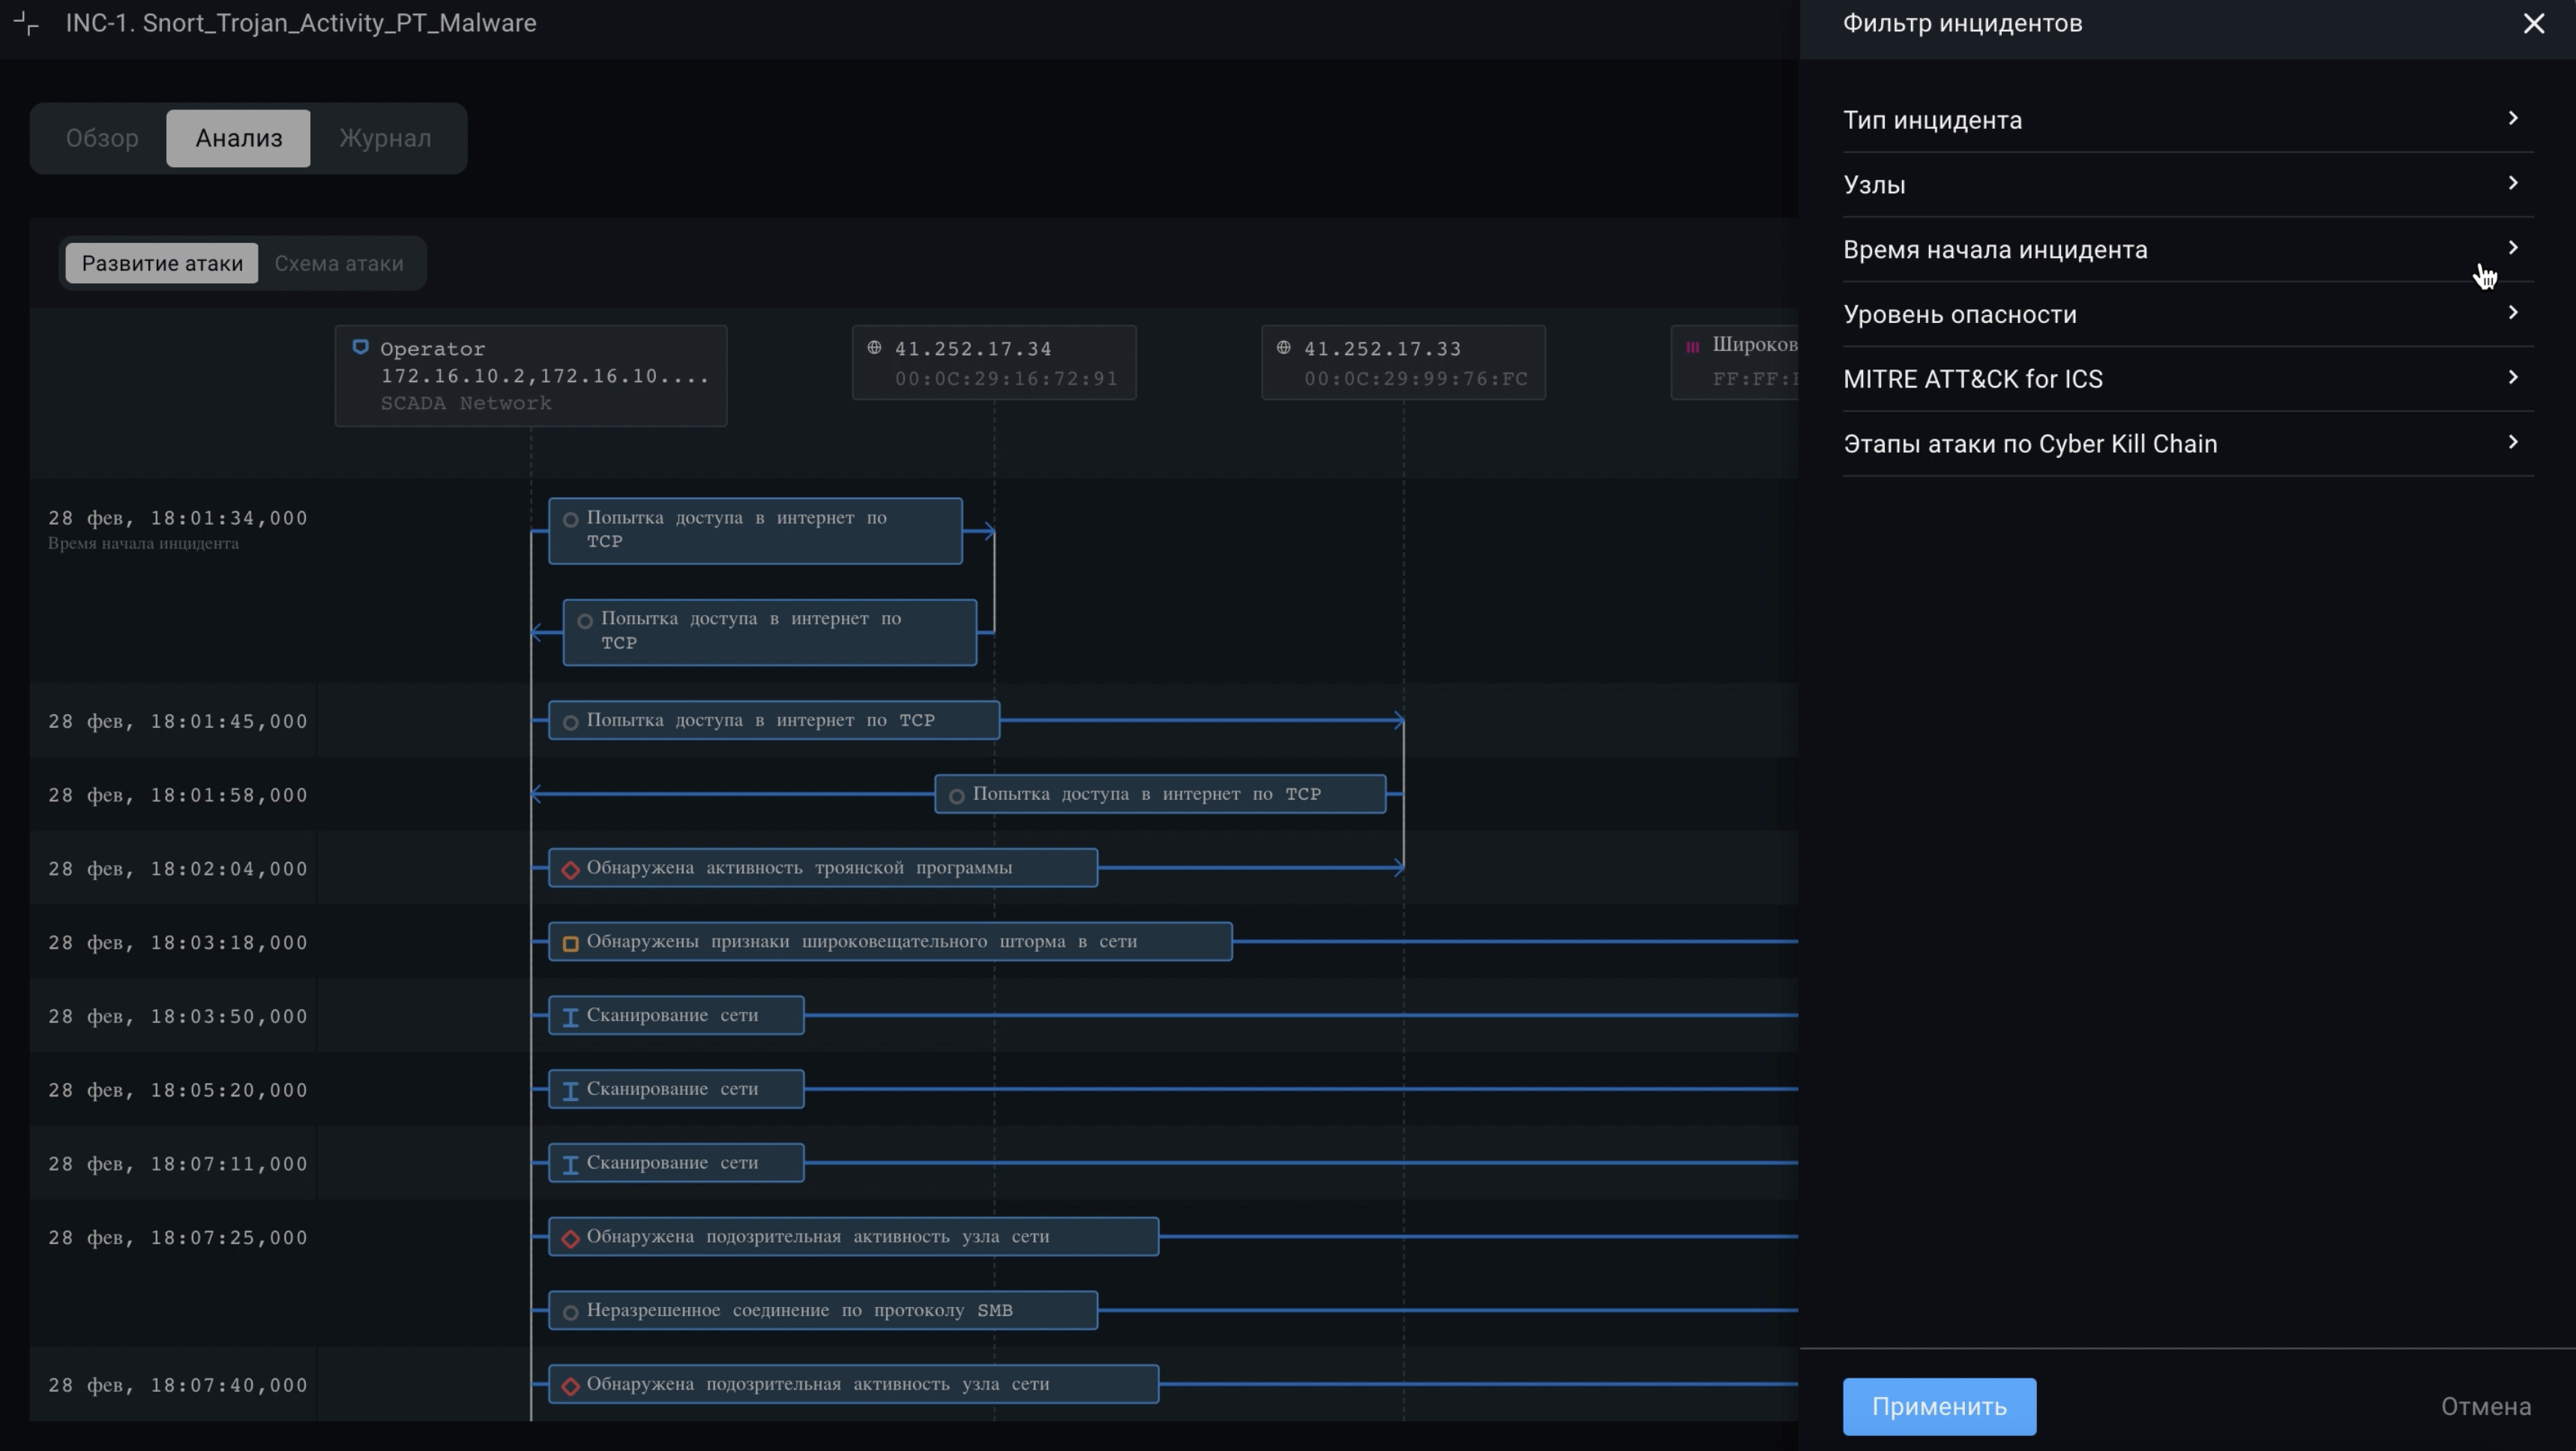Viewport: 2576px width, 1451px height.
Task: Click Отмена to cancel filter
Action: point(2485,1406)
